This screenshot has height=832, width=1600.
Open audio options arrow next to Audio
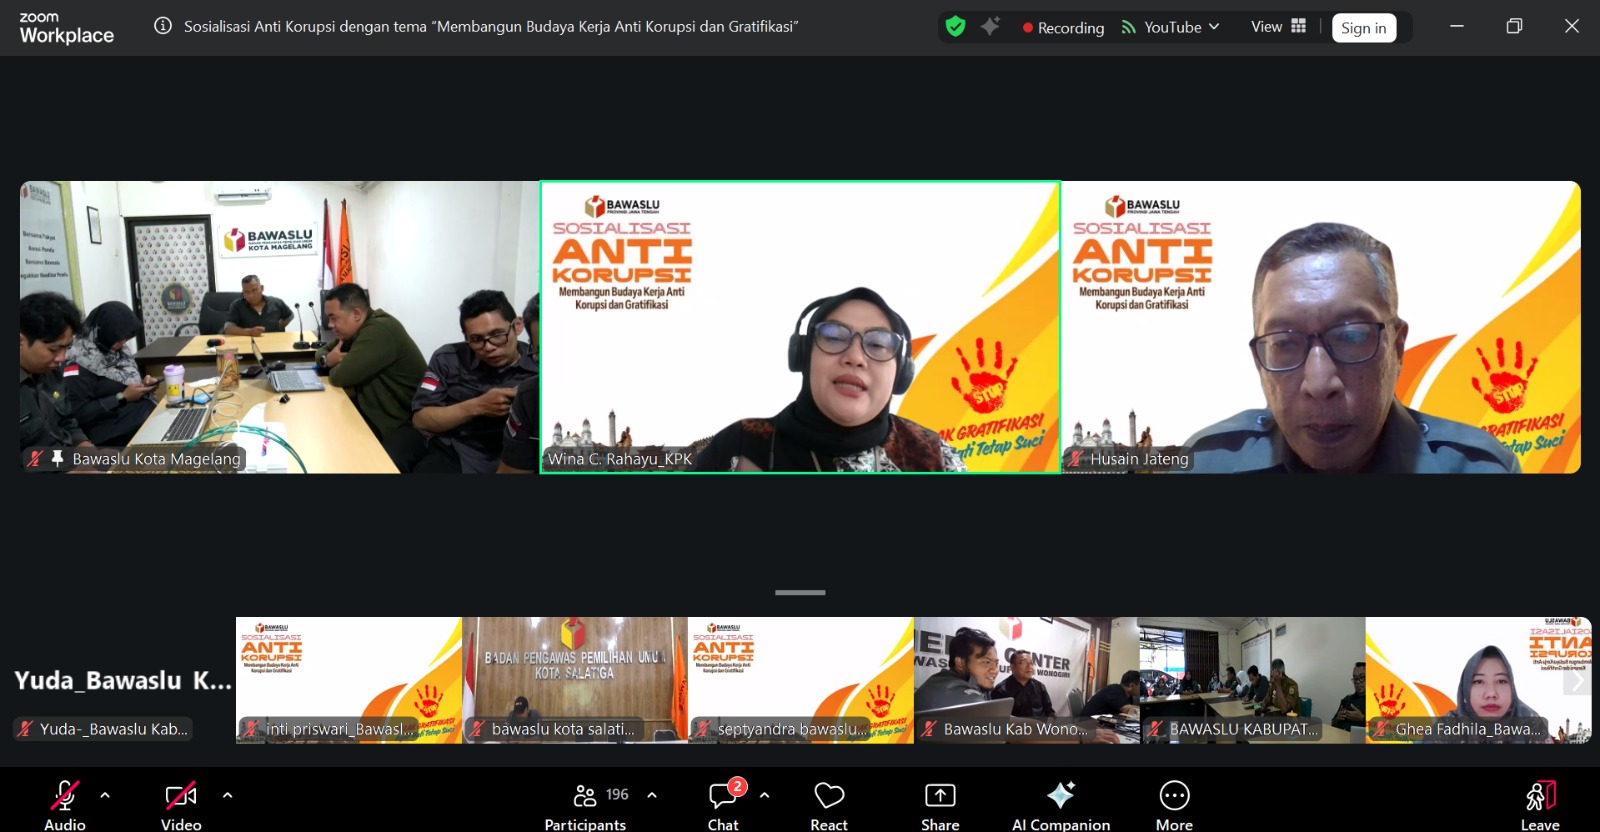[105, 796]
